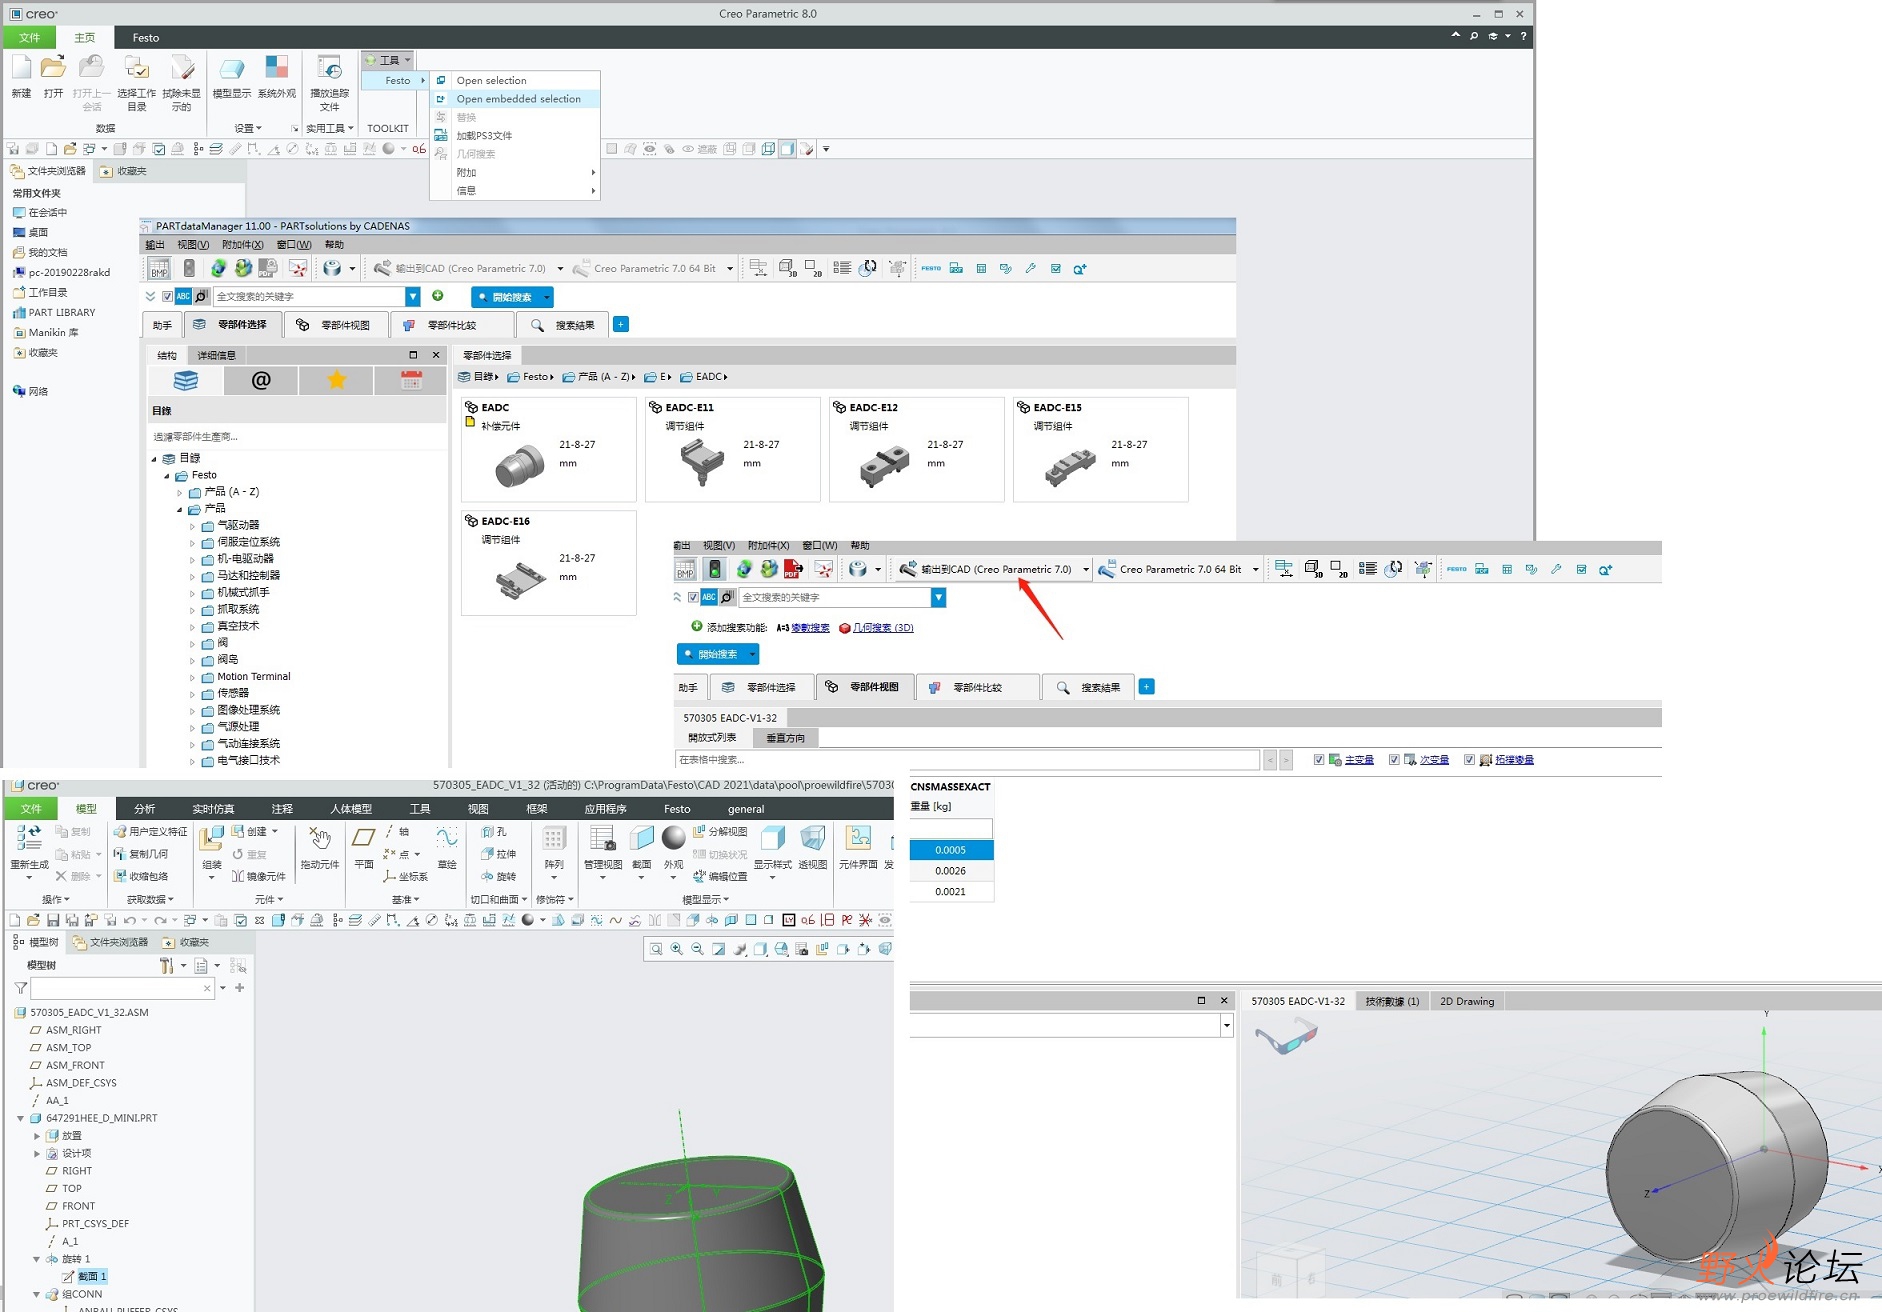Open the search keyword history dropdown in the catalog window

tap(412, 296)
